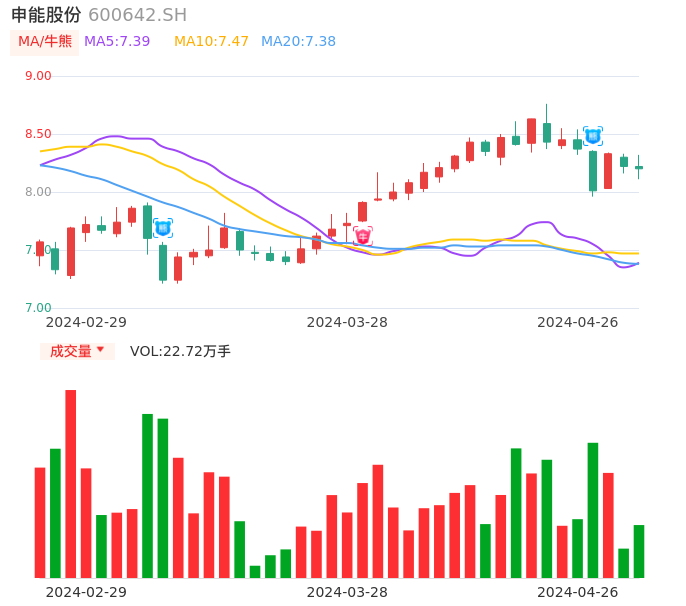Select the 成交量 volume indicator label

coord(70,351)
